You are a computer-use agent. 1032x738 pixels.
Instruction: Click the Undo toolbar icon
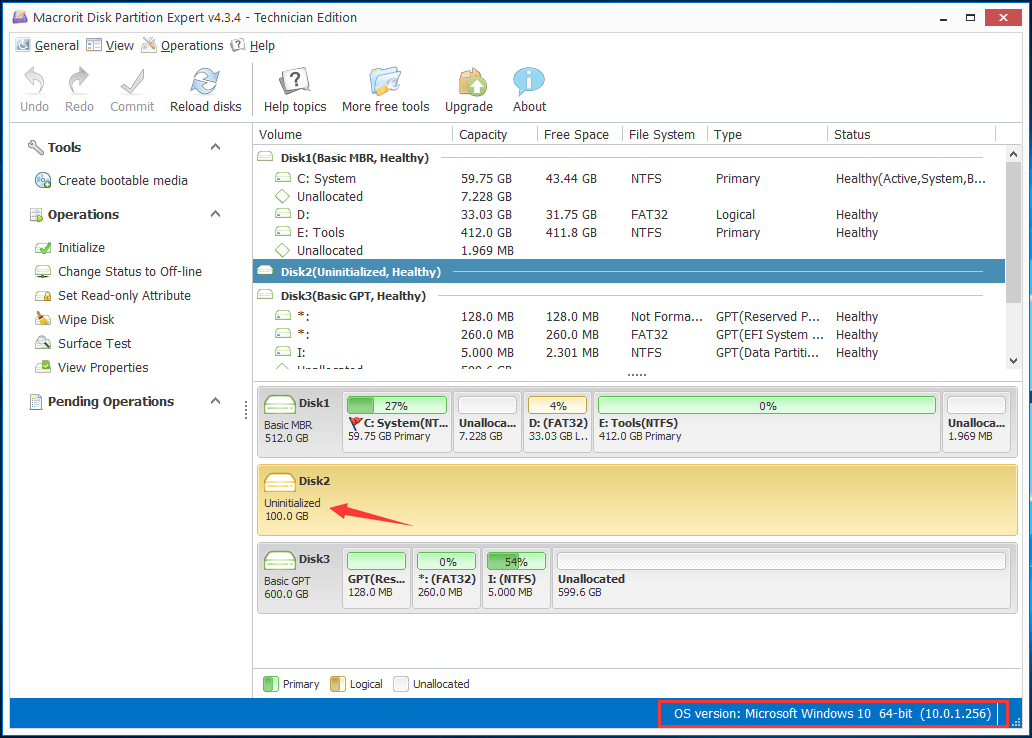coord(34,82)
